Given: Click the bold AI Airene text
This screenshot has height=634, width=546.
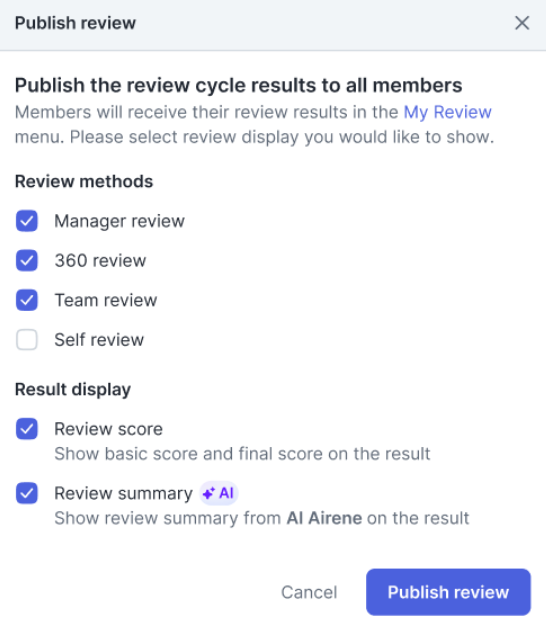Looking at the screenshot, I should (x=324, y=518).
